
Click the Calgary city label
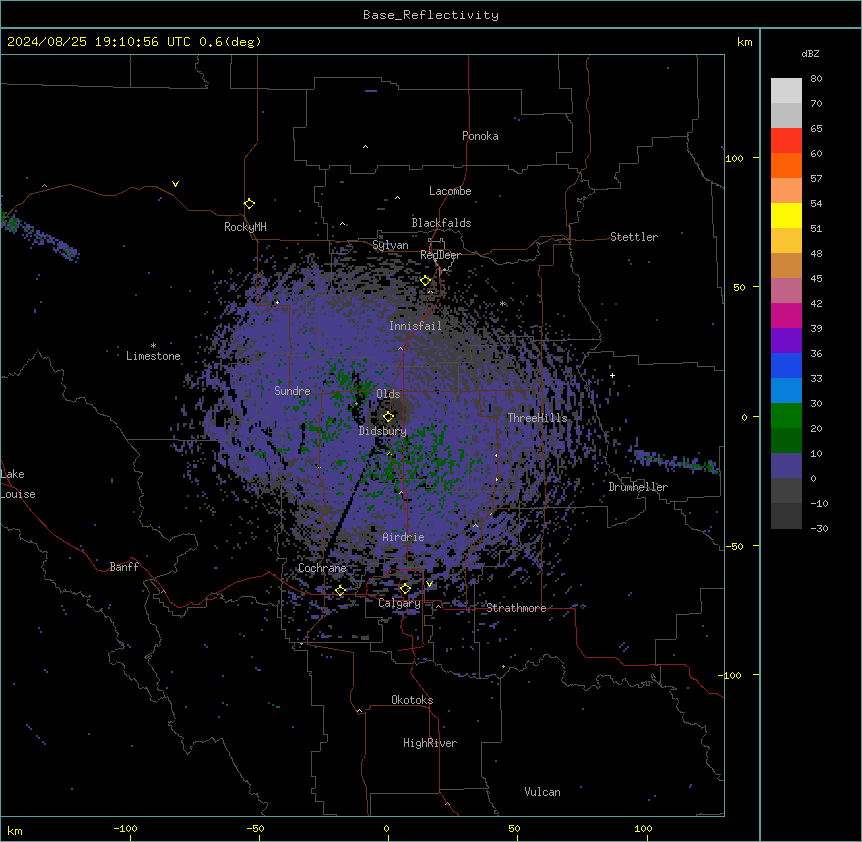tap(399, 603)
